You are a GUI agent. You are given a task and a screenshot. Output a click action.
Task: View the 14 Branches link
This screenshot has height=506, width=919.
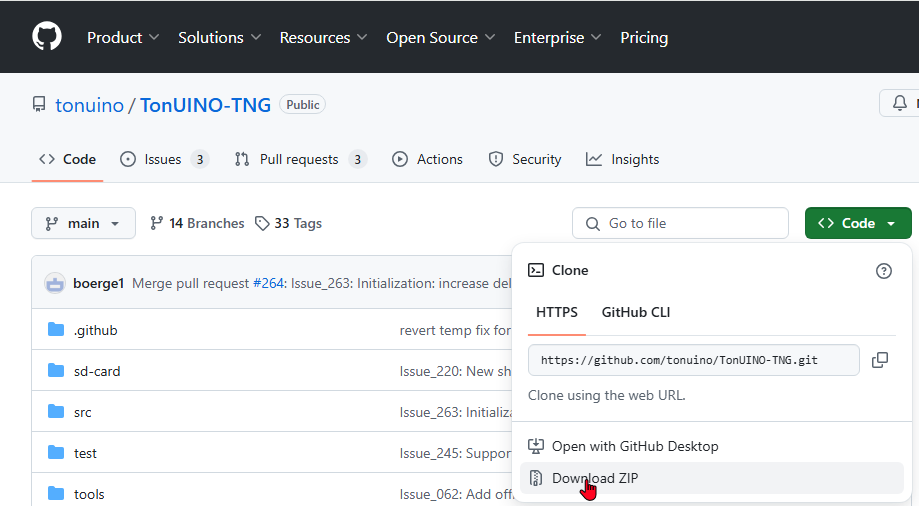[197, 223]
